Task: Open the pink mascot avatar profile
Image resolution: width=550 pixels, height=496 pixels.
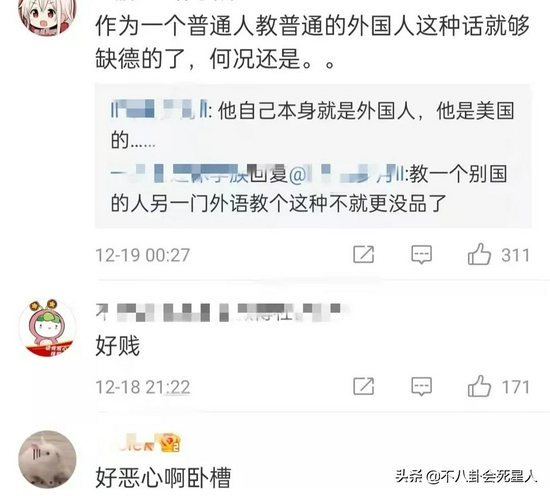Action: coord(47,328)
